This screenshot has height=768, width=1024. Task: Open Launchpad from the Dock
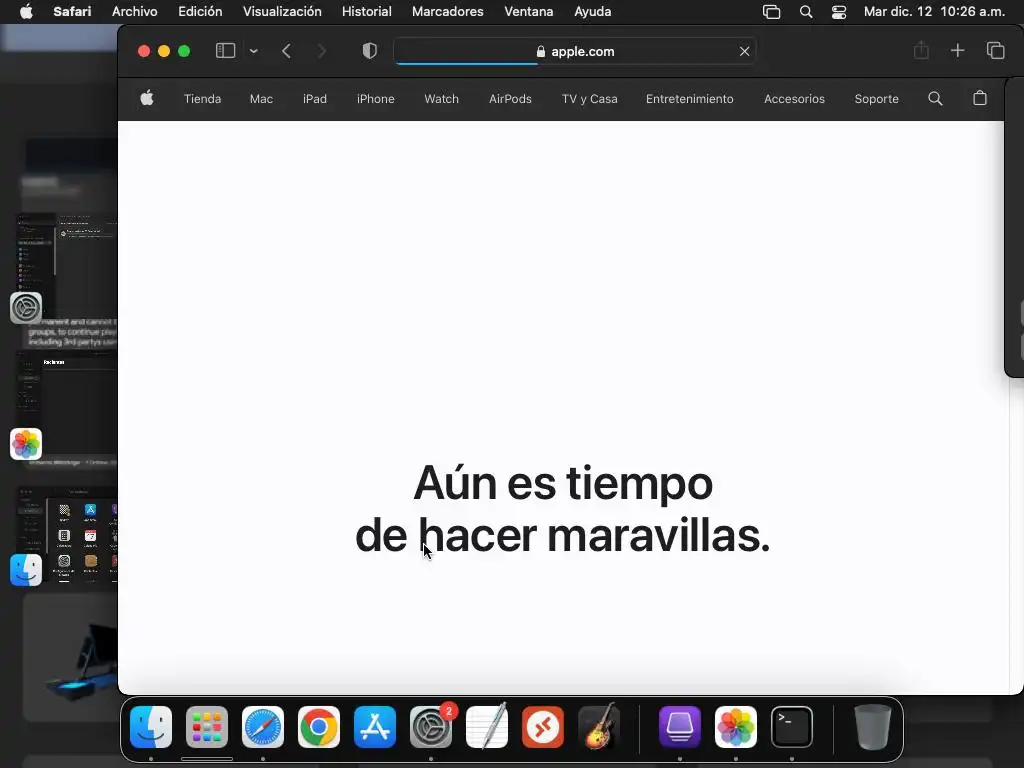(x=207, y=727)
